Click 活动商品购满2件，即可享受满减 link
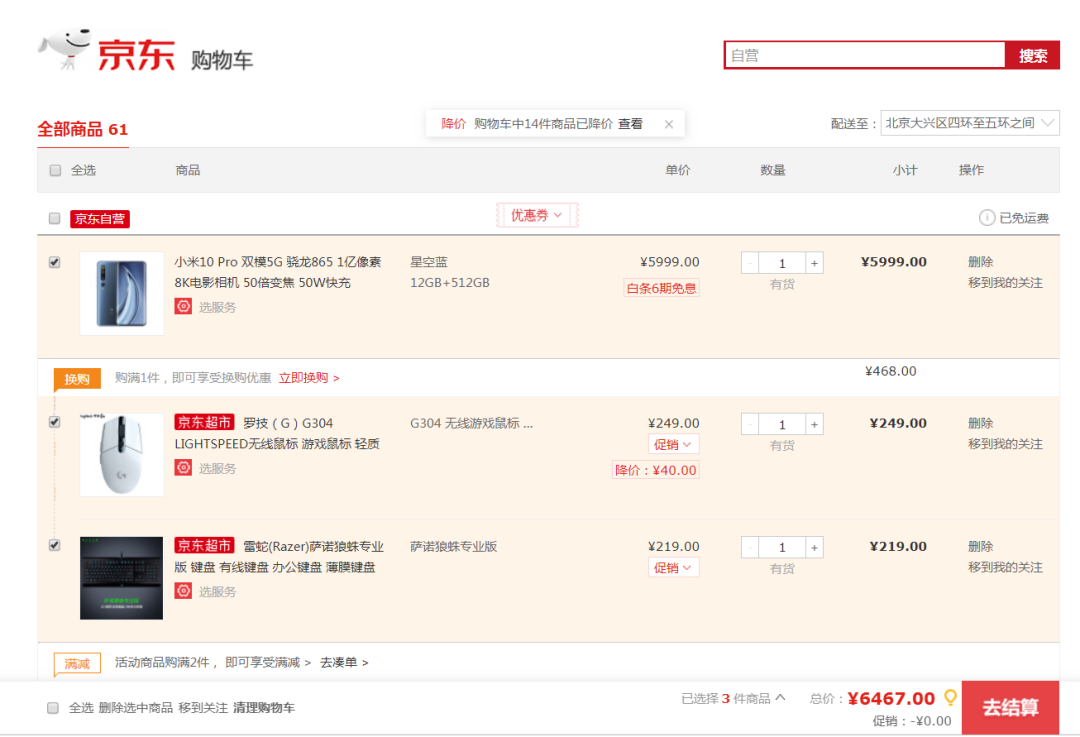Screen dimensions: 1080x737 click(x=213, y=663)
